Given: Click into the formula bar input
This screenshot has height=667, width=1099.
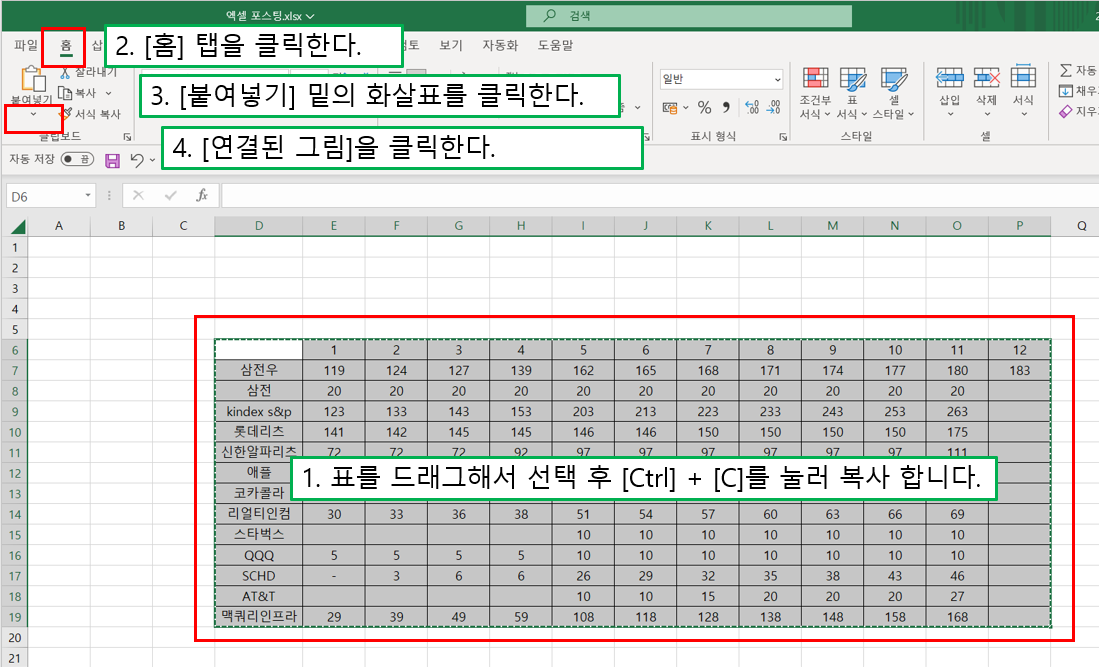Looking at the screenshot, I should point(659,195).
